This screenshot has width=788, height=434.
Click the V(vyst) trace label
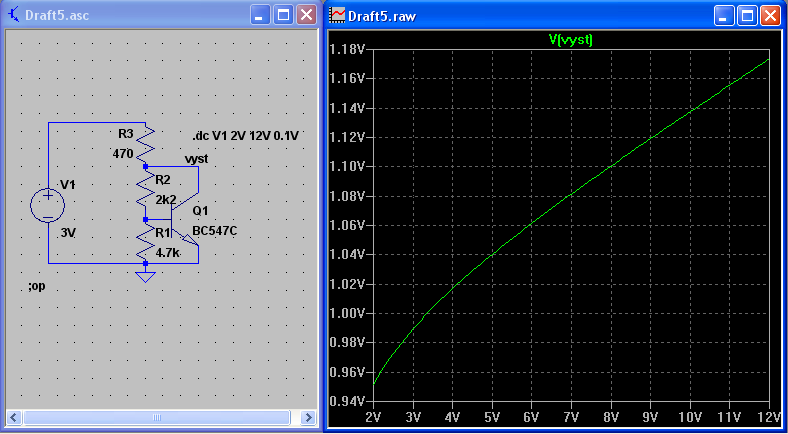(570, 41)
